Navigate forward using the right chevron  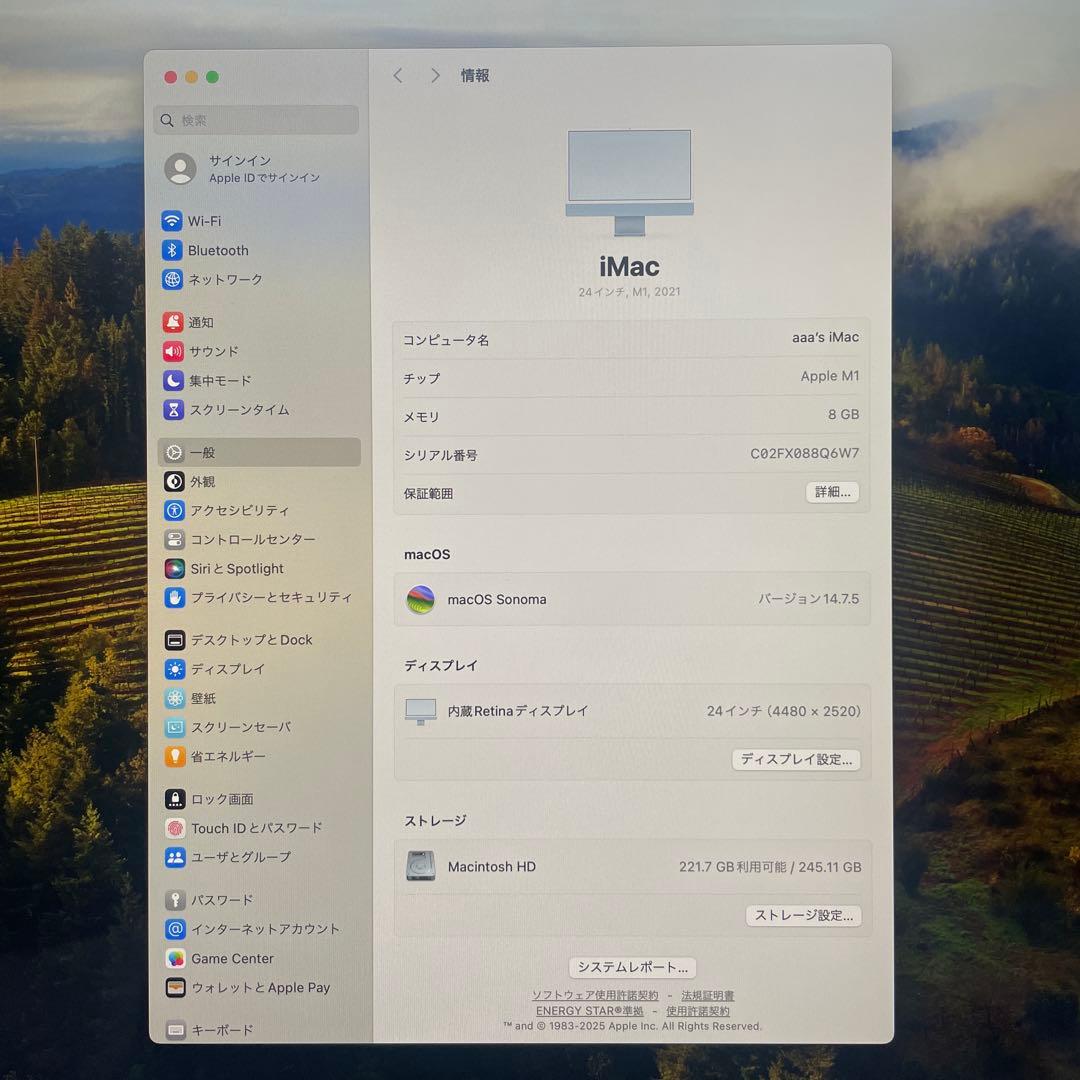click(435, 75)
